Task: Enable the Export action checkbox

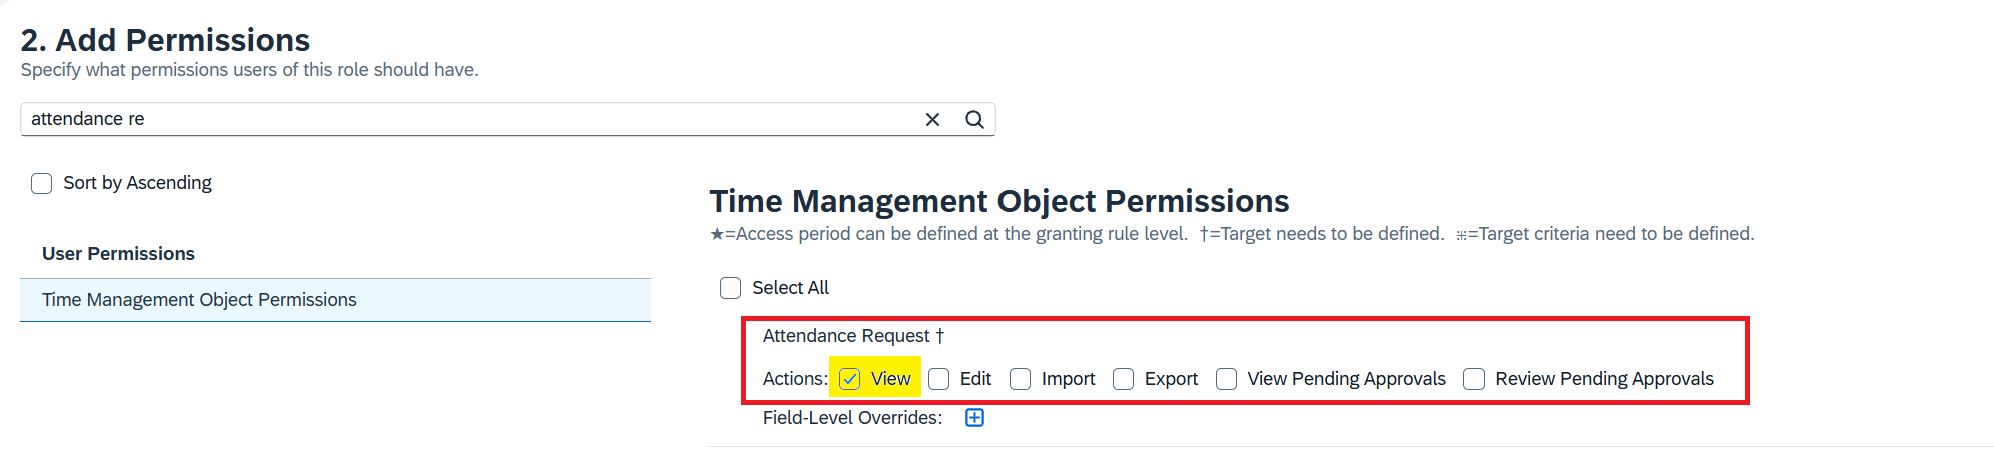Action: [1123, 379]
